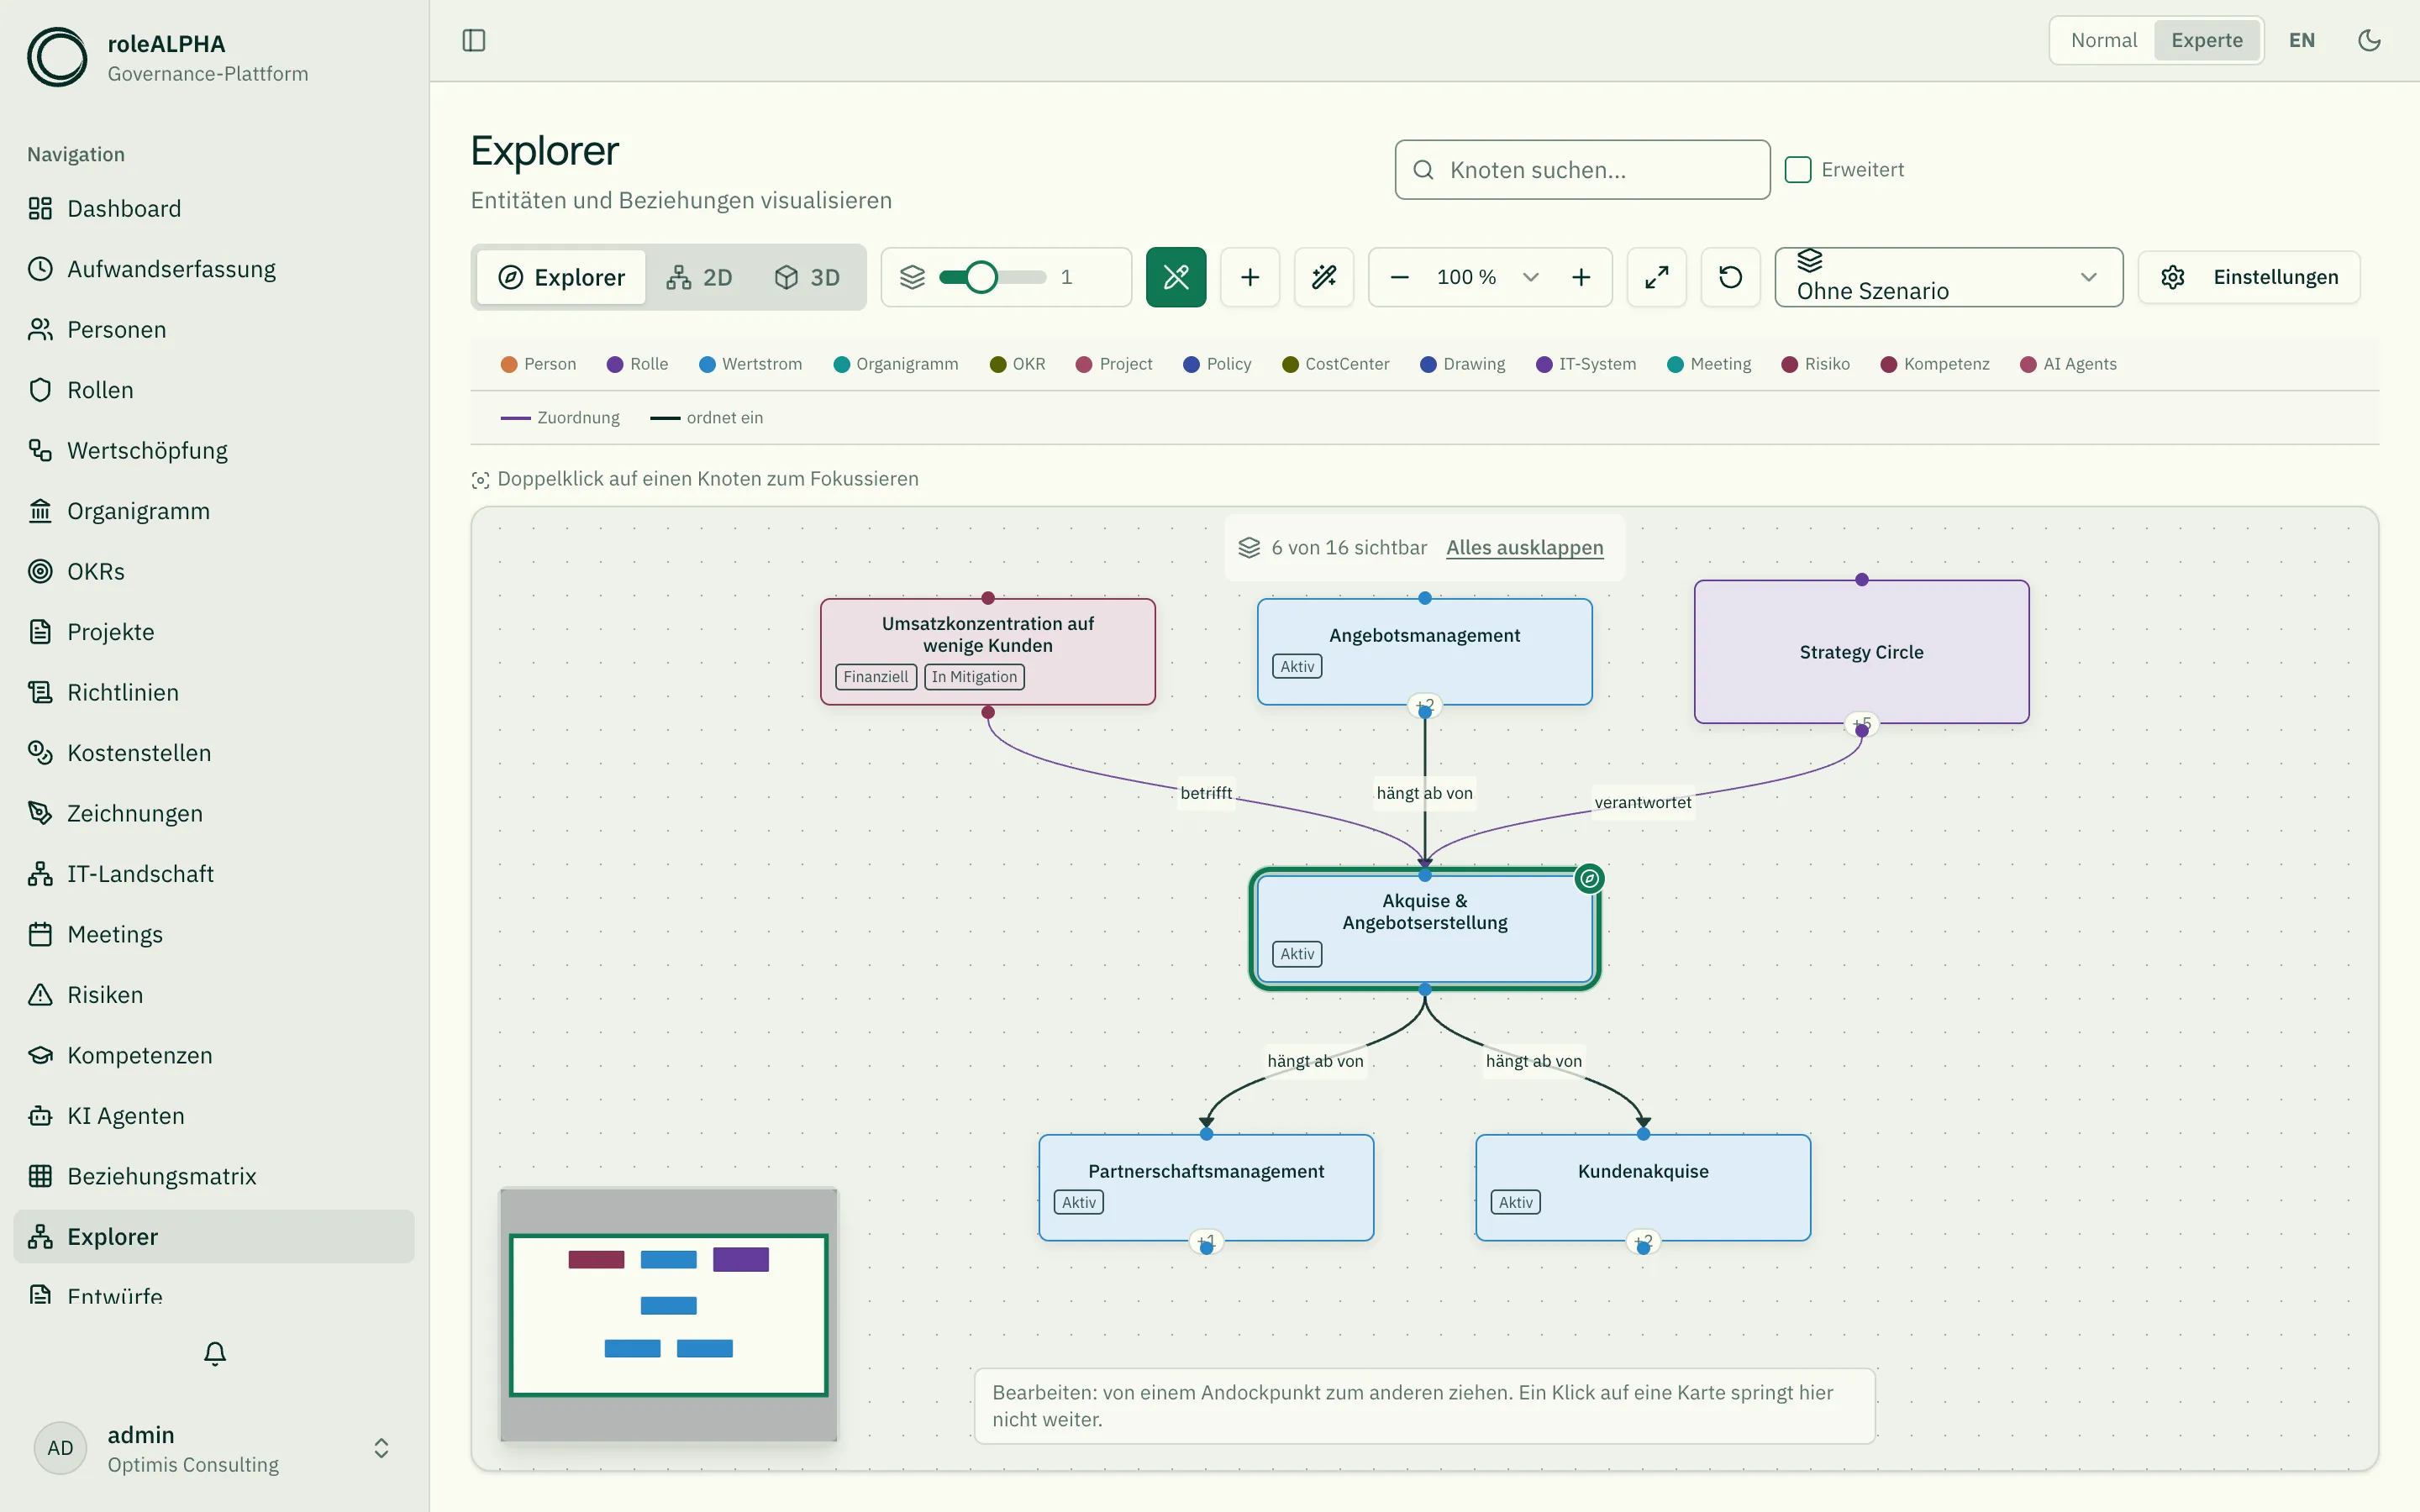
Task: Open the Beziehungsmatrix page
Action: pos(214,1176)
